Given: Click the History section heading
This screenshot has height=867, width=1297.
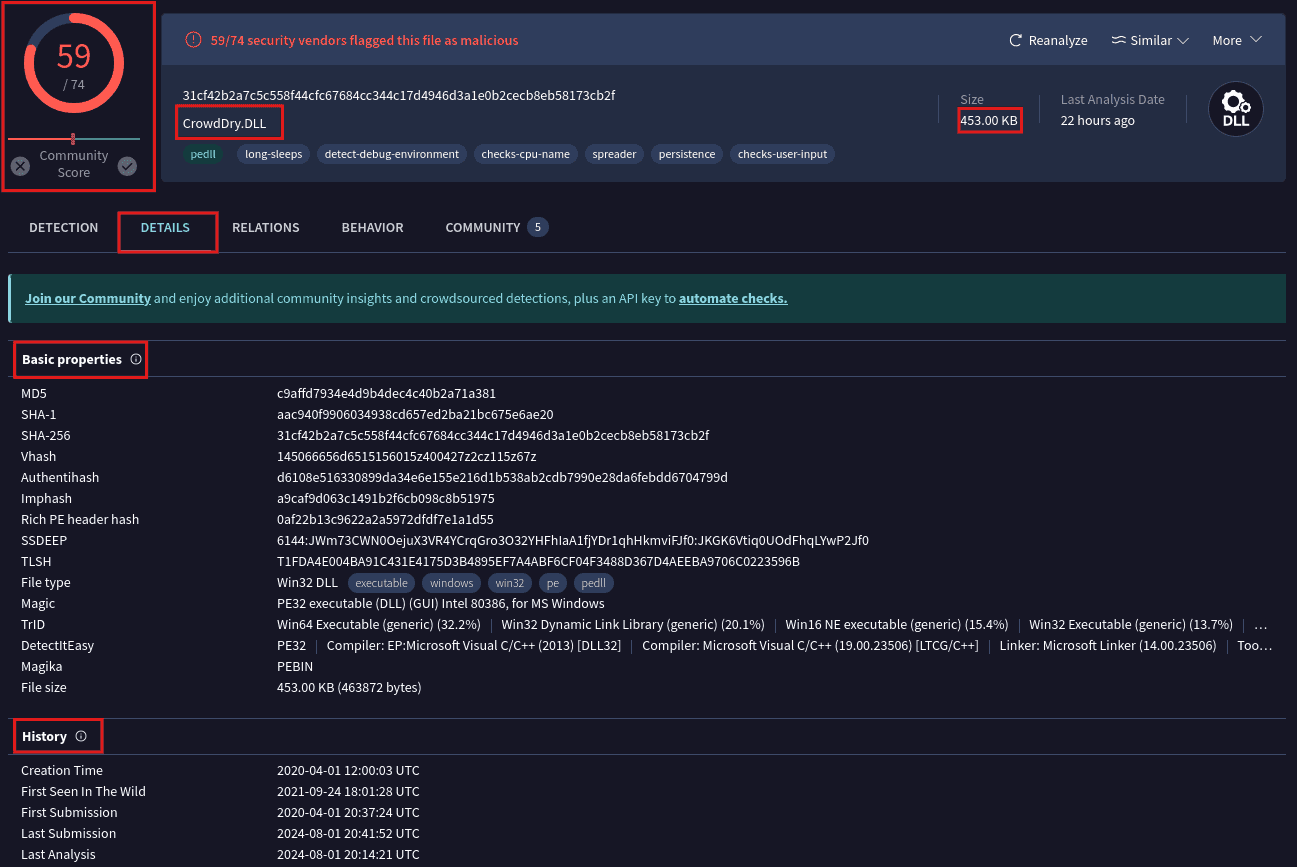Looking at the screenshot, I should click(x=44, y=736).
